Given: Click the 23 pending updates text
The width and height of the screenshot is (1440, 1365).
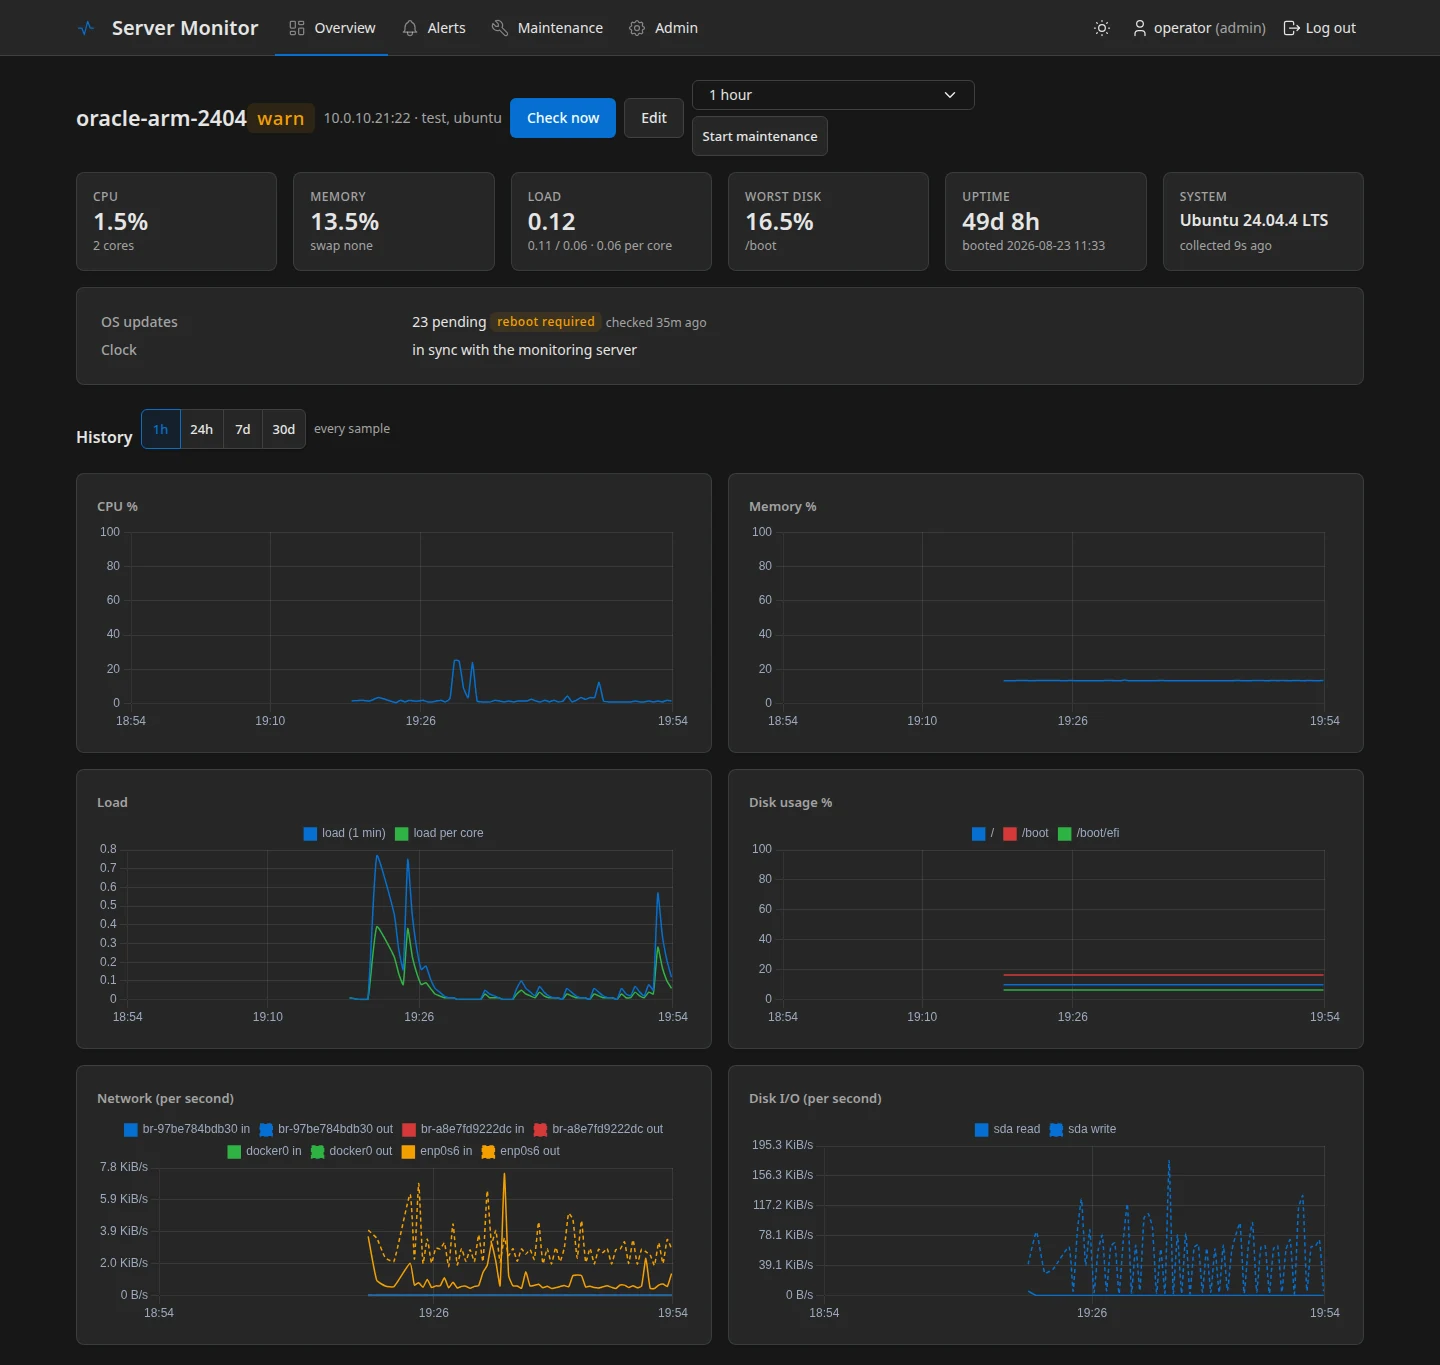Looking at the screenshot, I should (x=449, y=322).
